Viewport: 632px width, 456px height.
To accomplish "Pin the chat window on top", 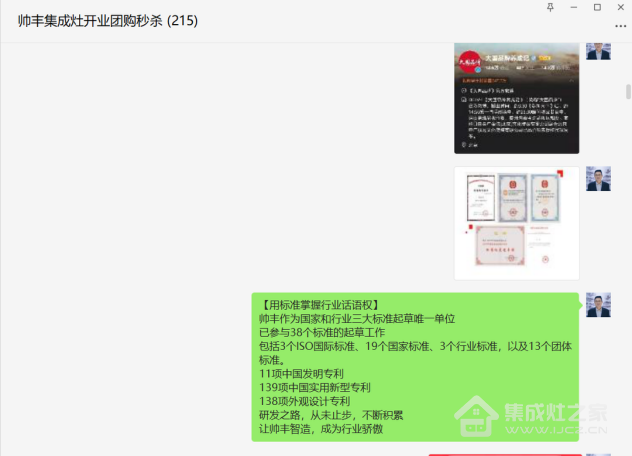I will coord(550,7).
